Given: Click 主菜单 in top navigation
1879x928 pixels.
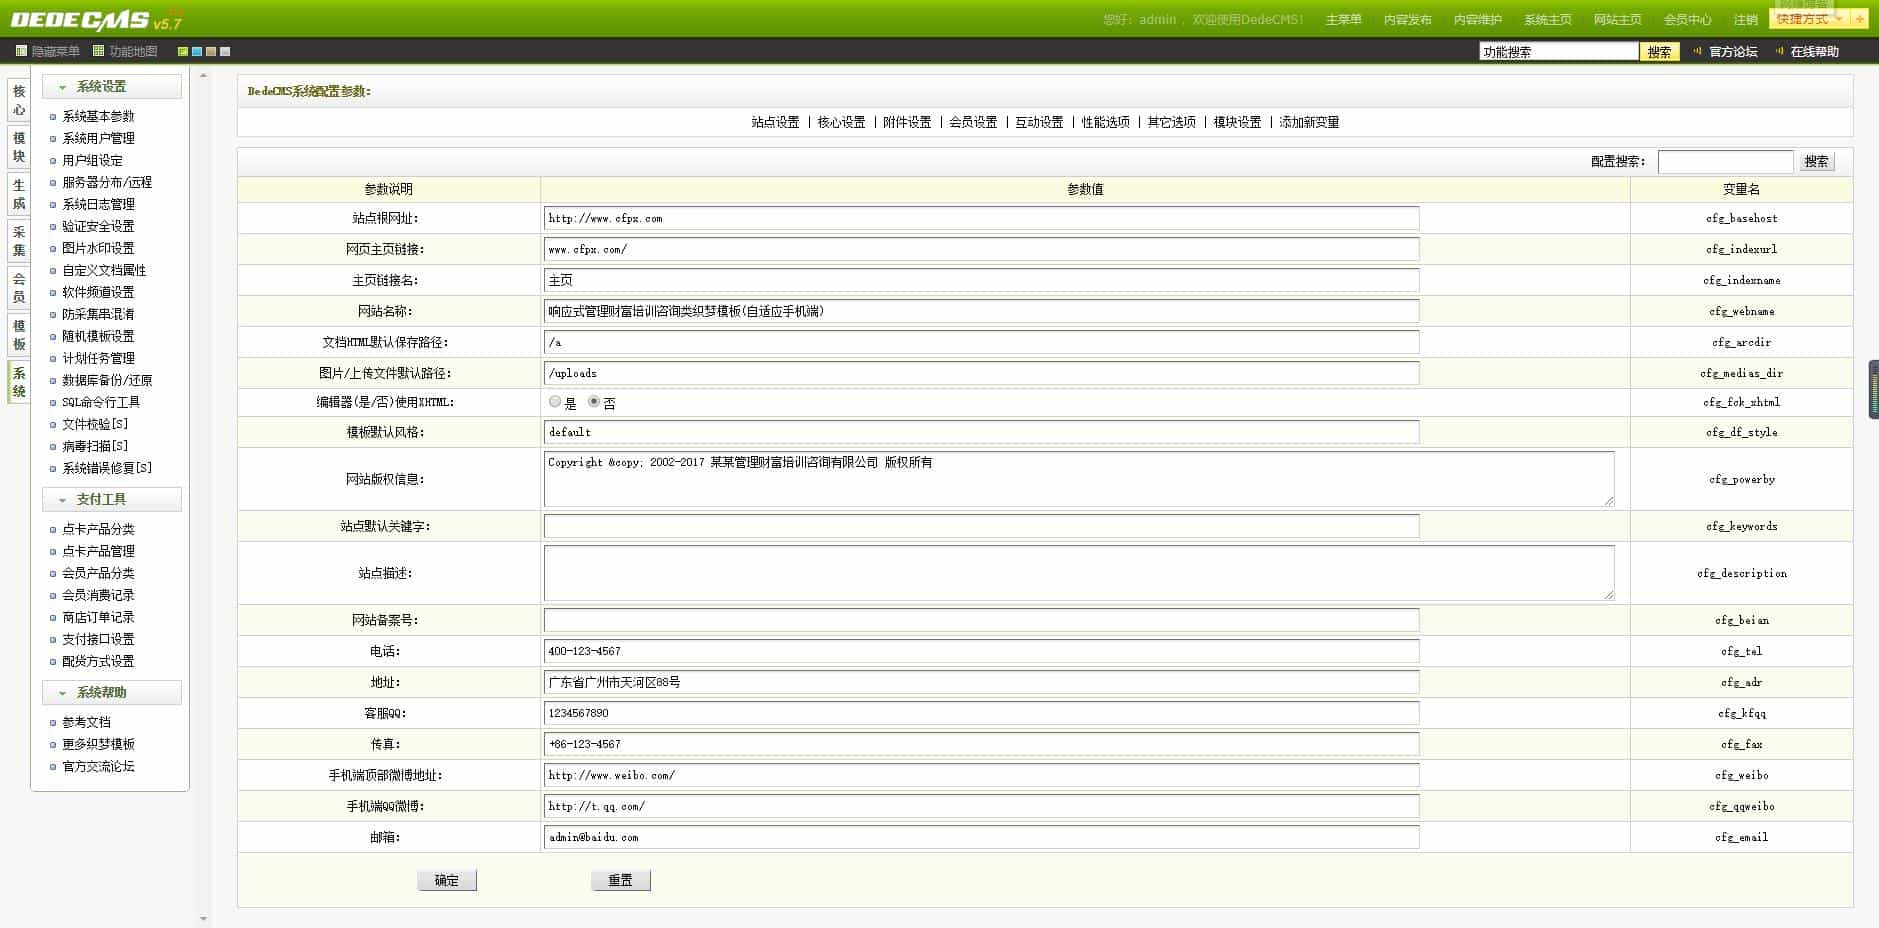Looking at the screenshot, I should (1343, 20).
